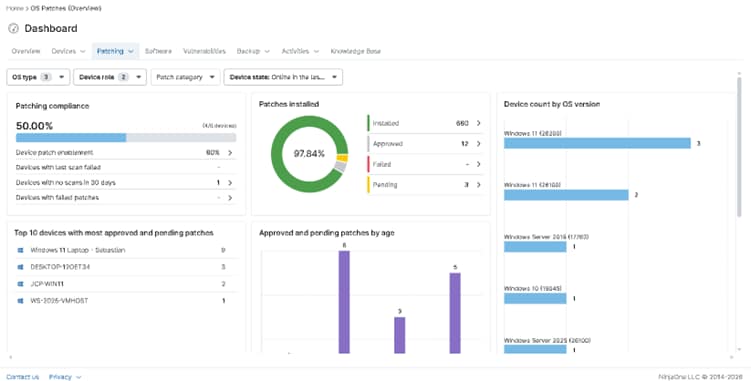The width and height of the screenshot is (751, 381).
Task: Click the Dashboard gauge icon
Action: click(13, 28)
